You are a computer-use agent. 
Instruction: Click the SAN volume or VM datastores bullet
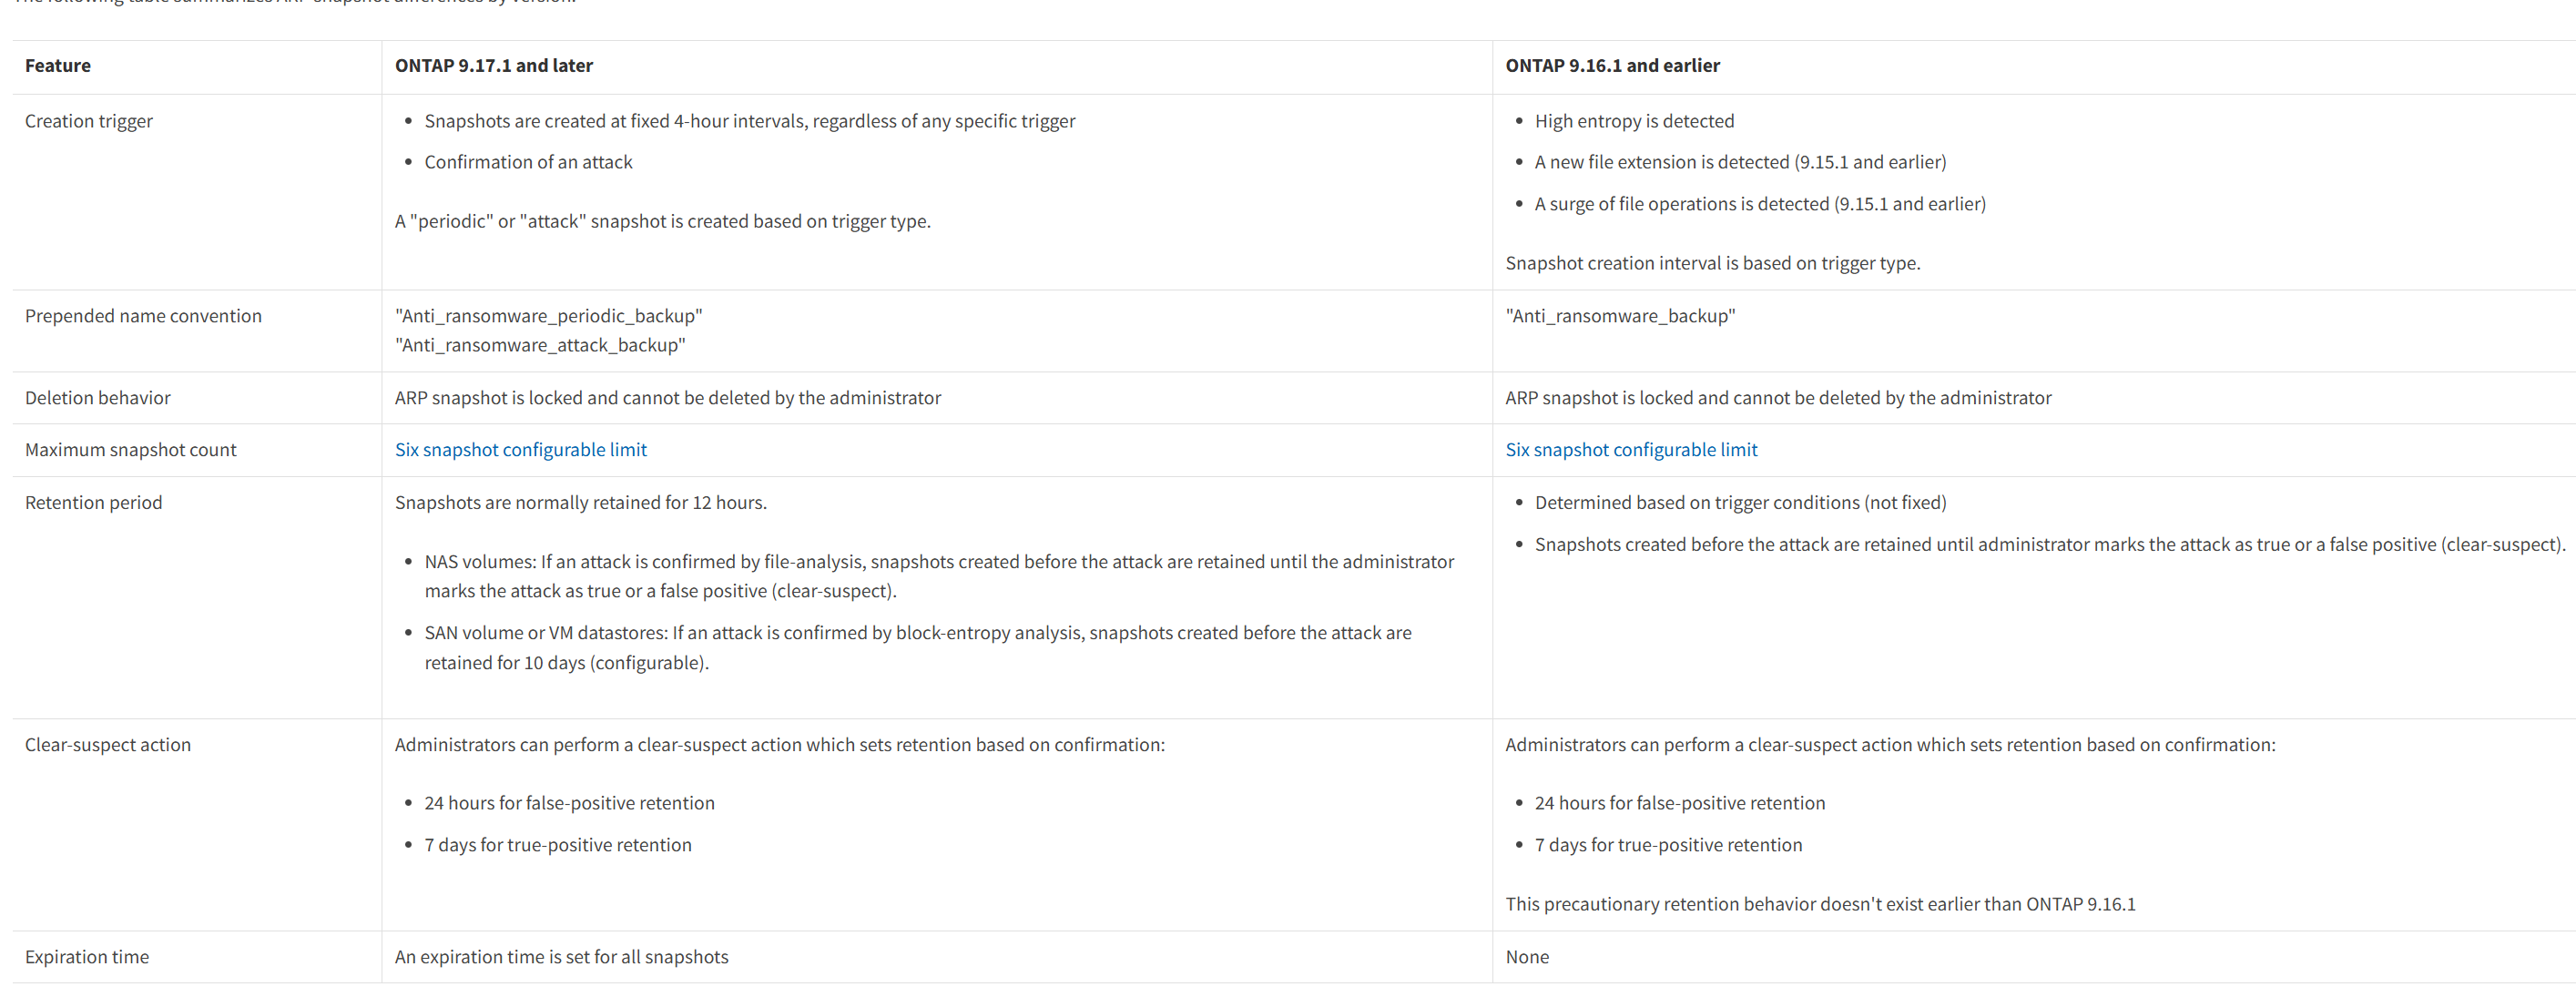point(918,648)
